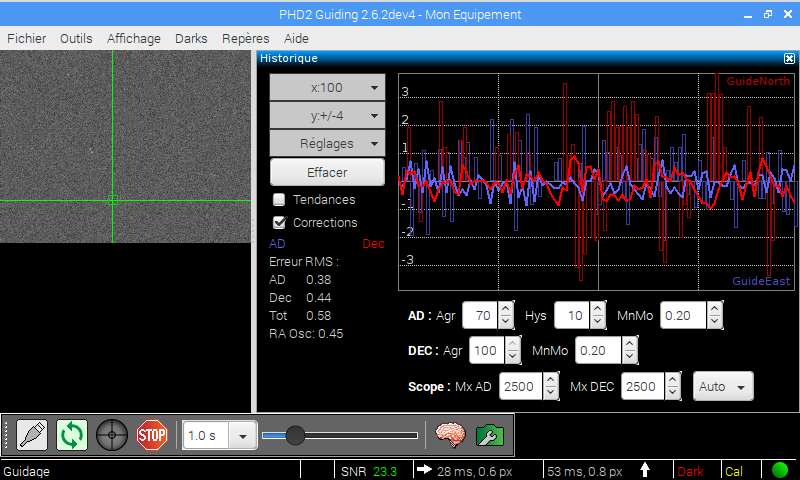This screenshot has height=480, width=800.
Task: Open the y:+/-4 range dropdown
Action: pyautogui.click(x=327, y=116)
